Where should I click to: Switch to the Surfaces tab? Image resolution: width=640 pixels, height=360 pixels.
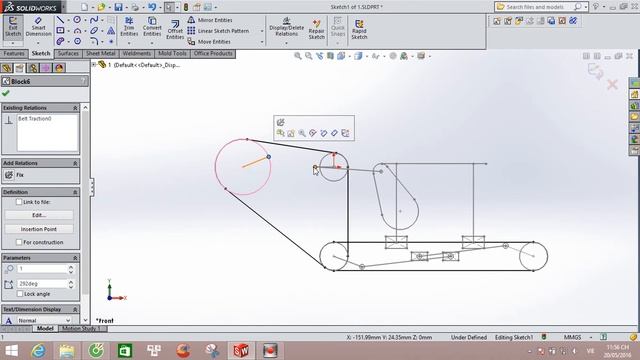68,53
